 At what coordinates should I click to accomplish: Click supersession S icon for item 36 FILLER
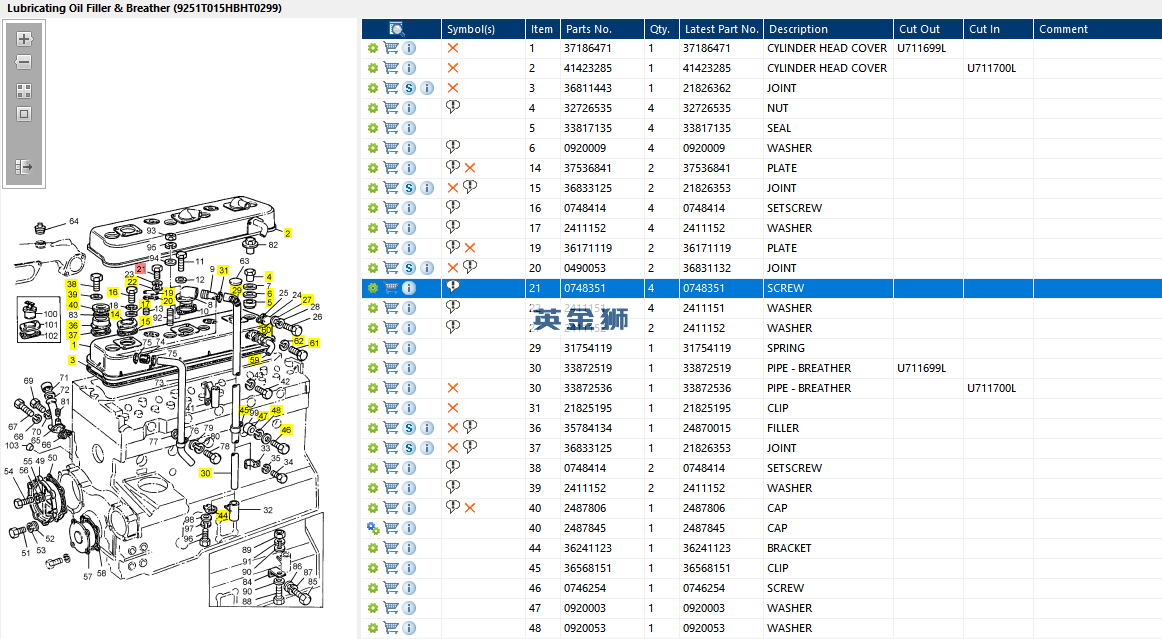pyautogui.click(x=409, y=428)
